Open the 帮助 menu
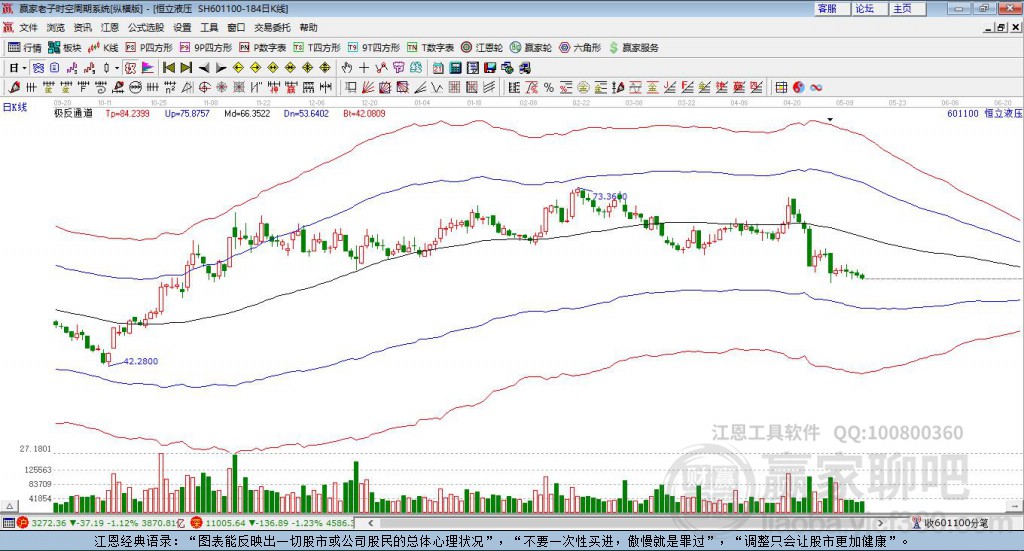Image resolution: width=1024 pixels, height=551 pixels. [308, 27]
